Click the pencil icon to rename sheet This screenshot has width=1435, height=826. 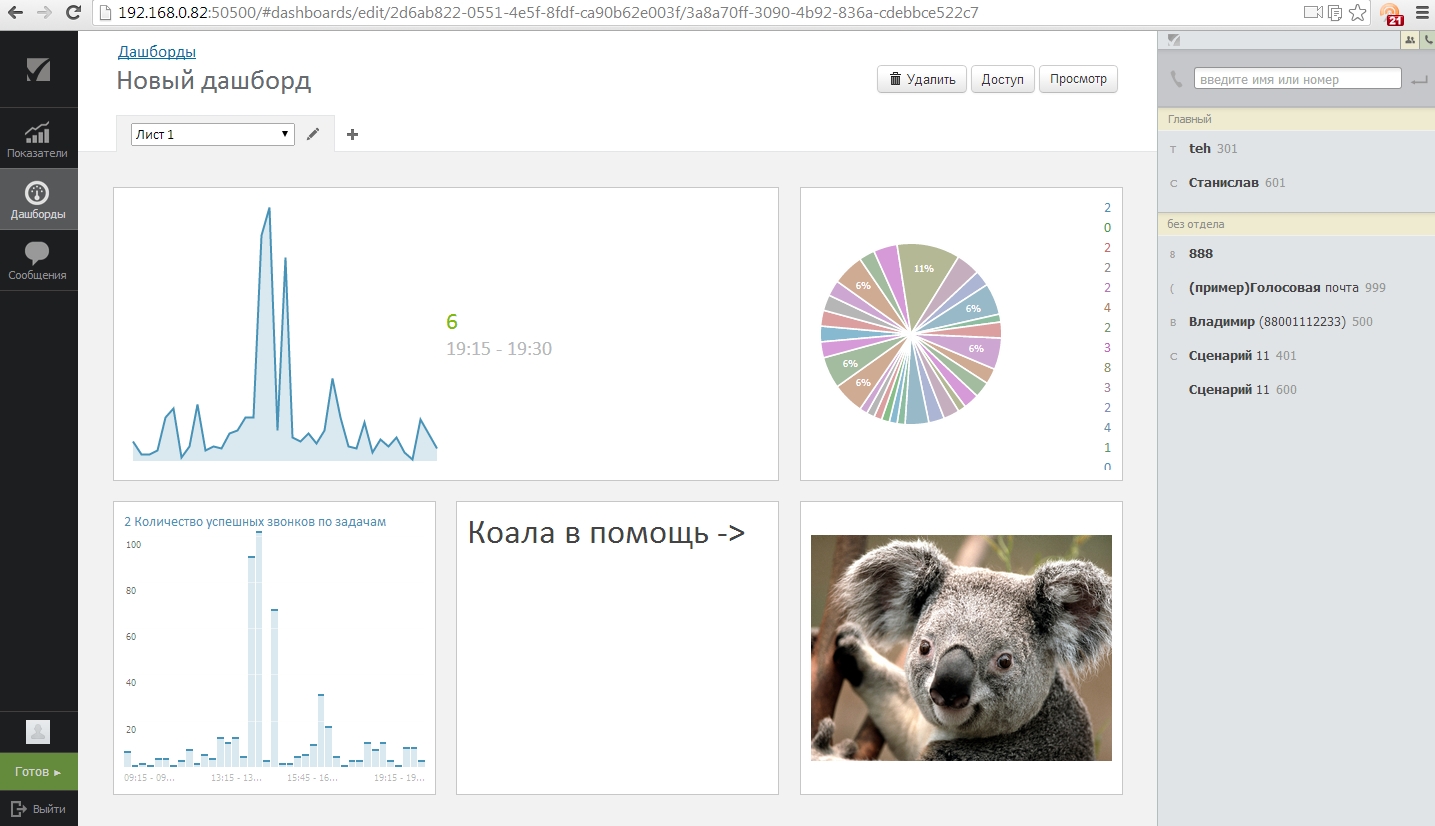coord(313,134)
